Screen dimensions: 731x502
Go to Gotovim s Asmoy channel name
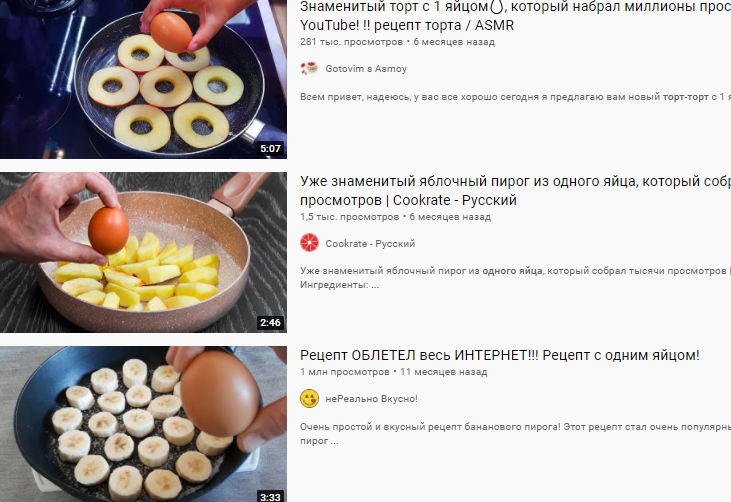coord(366,69)
